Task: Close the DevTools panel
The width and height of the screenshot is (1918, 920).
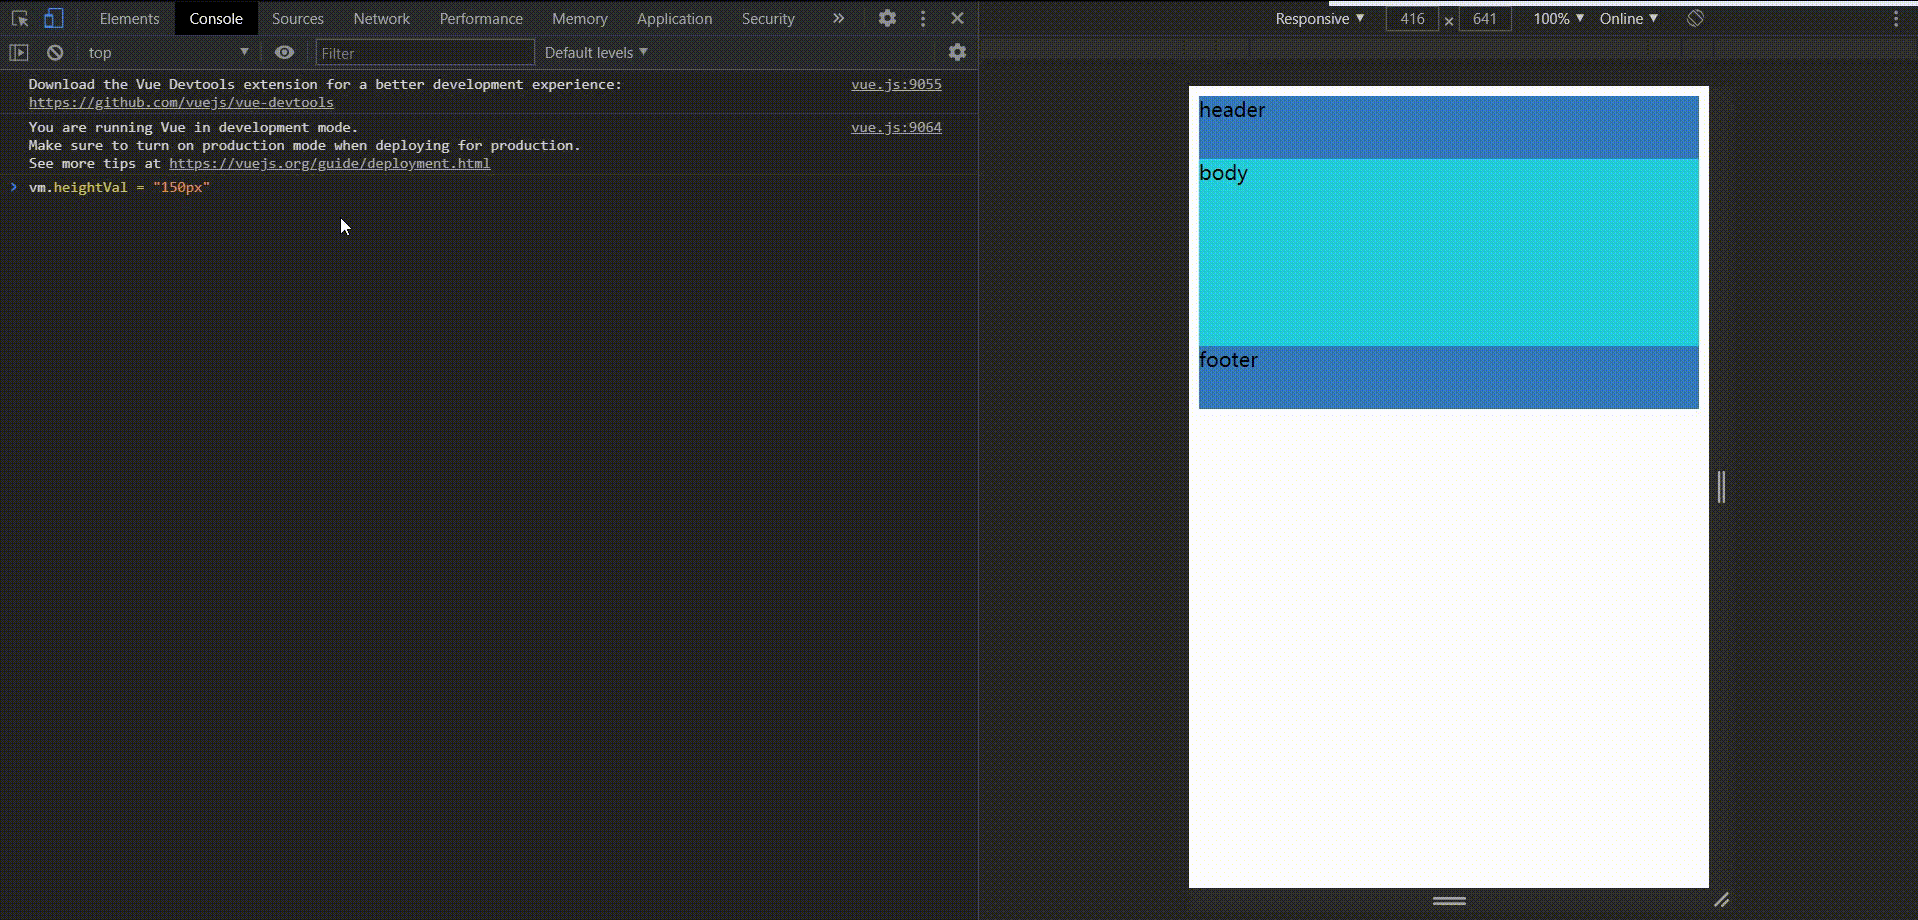Action: tap(957, 18)
